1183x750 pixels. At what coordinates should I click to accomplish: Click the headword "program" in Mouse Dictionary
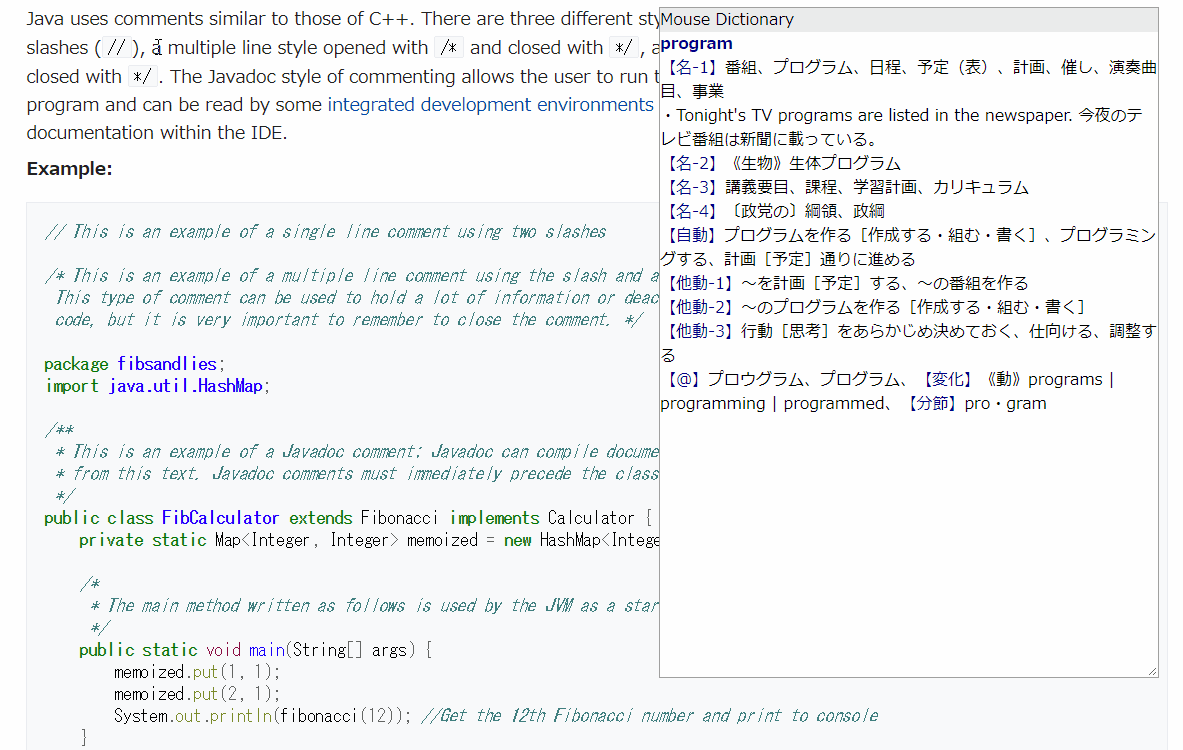[x=696, y=43]
